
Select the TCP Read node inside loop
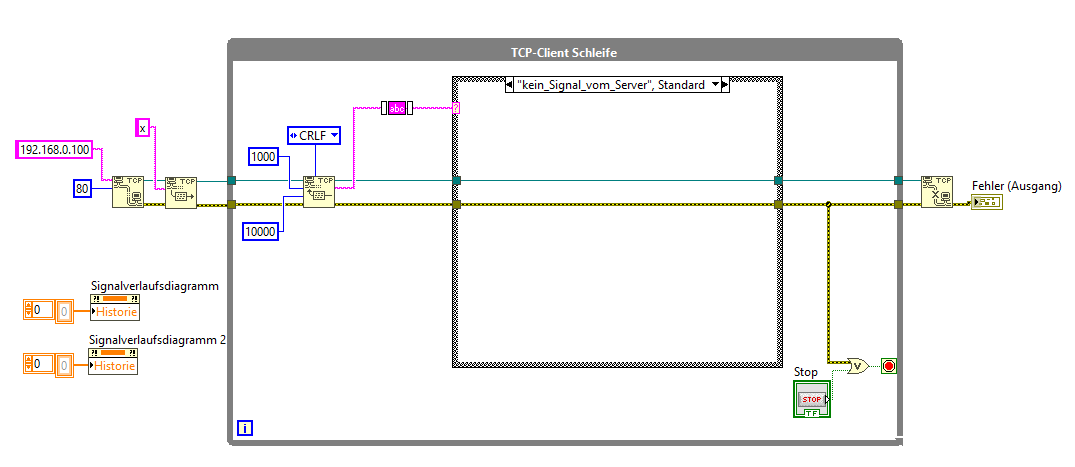[x=319, y=192]
